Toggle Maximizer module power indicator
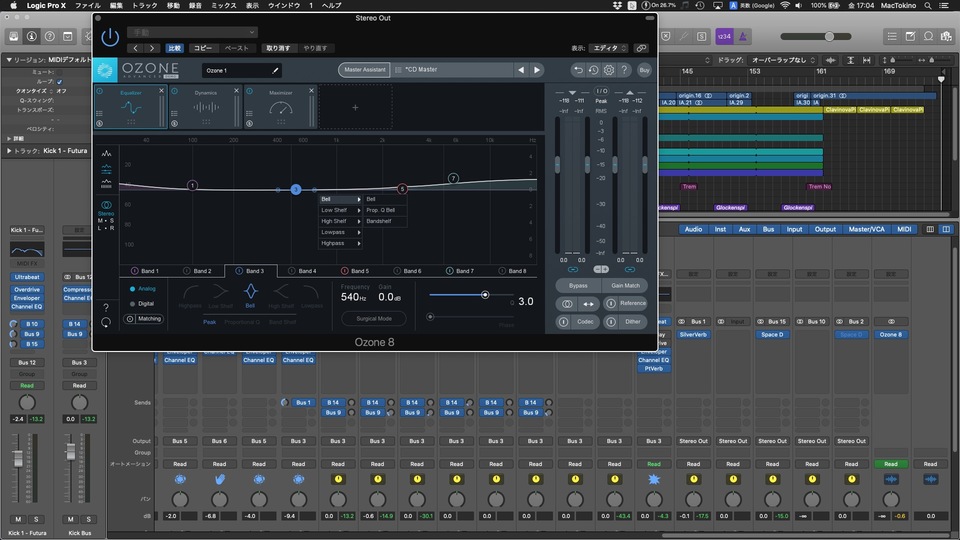The image size is (960, 540). click(x=249, y=91)
